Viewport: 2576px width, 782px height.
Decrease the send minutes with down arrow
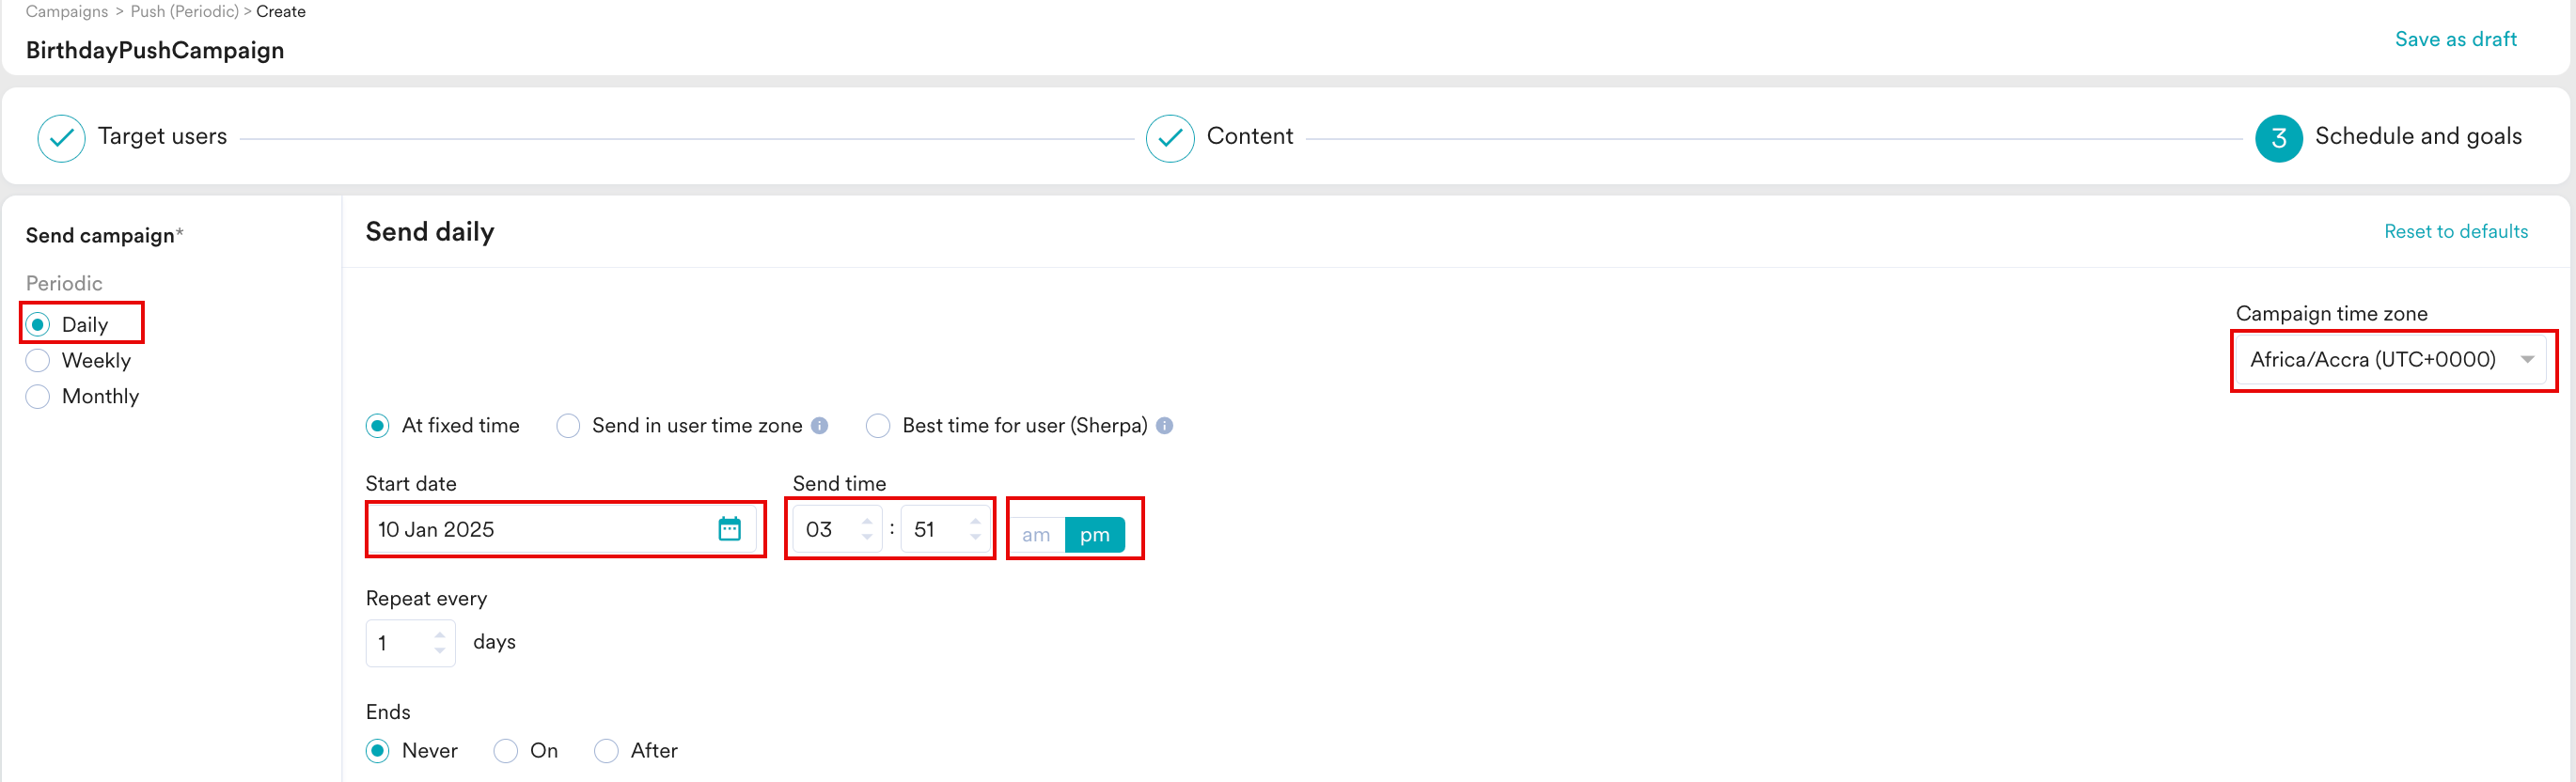[x=975, y=538]
